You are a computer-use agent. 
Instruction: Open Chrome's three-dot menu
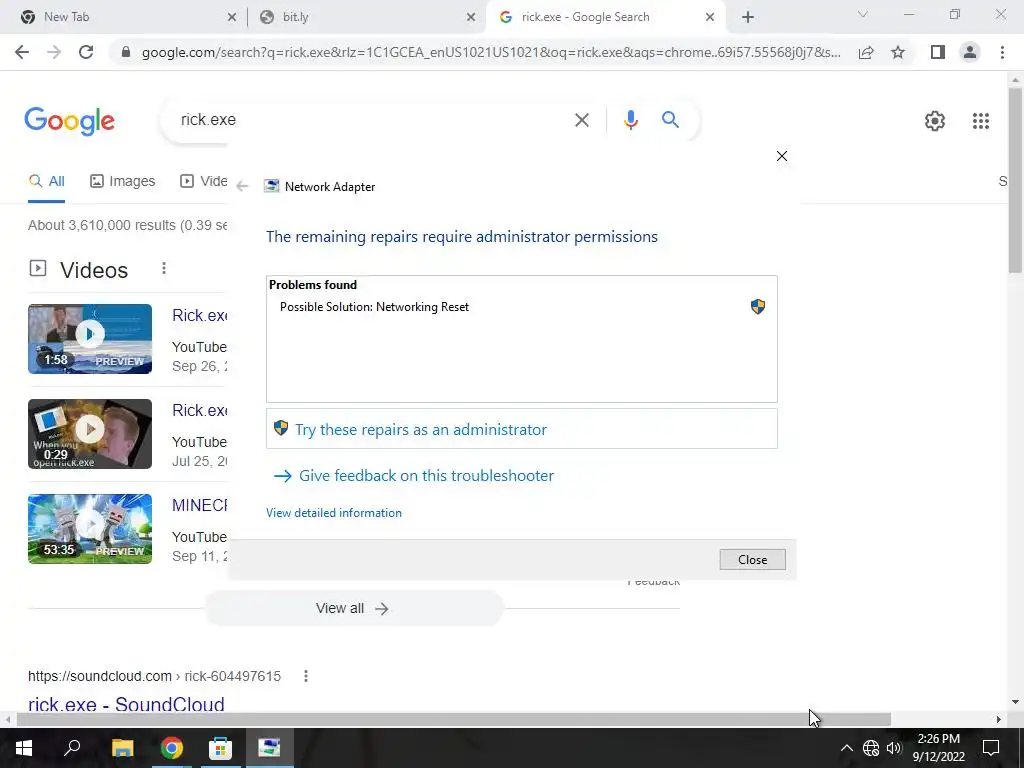coord(1002,52)
